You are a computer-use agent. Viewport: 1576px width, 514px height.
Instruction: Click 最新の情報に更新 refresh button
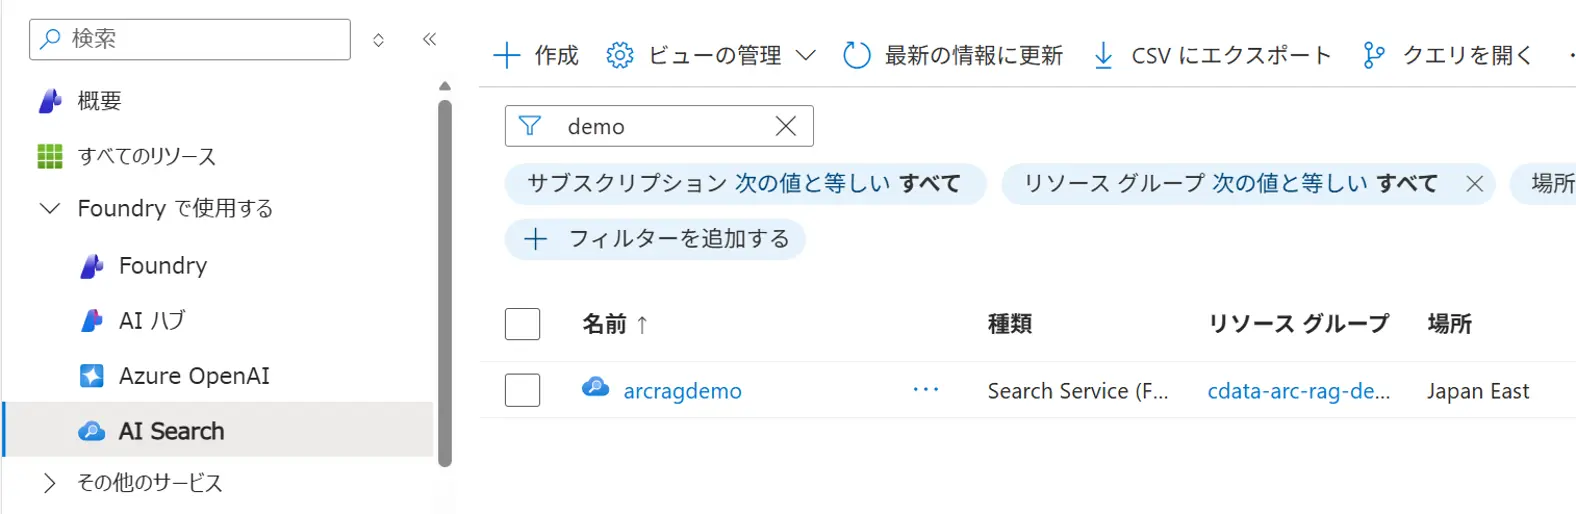[x=953, y=55]
